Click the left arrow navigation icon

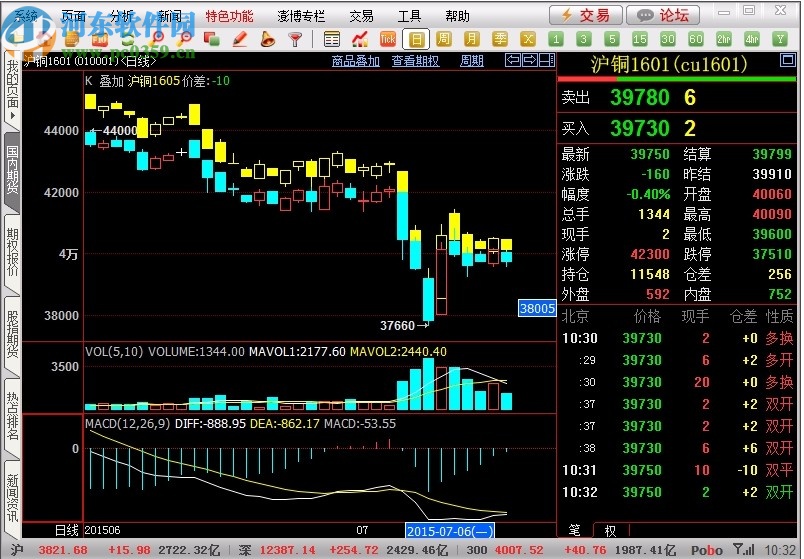513,61
